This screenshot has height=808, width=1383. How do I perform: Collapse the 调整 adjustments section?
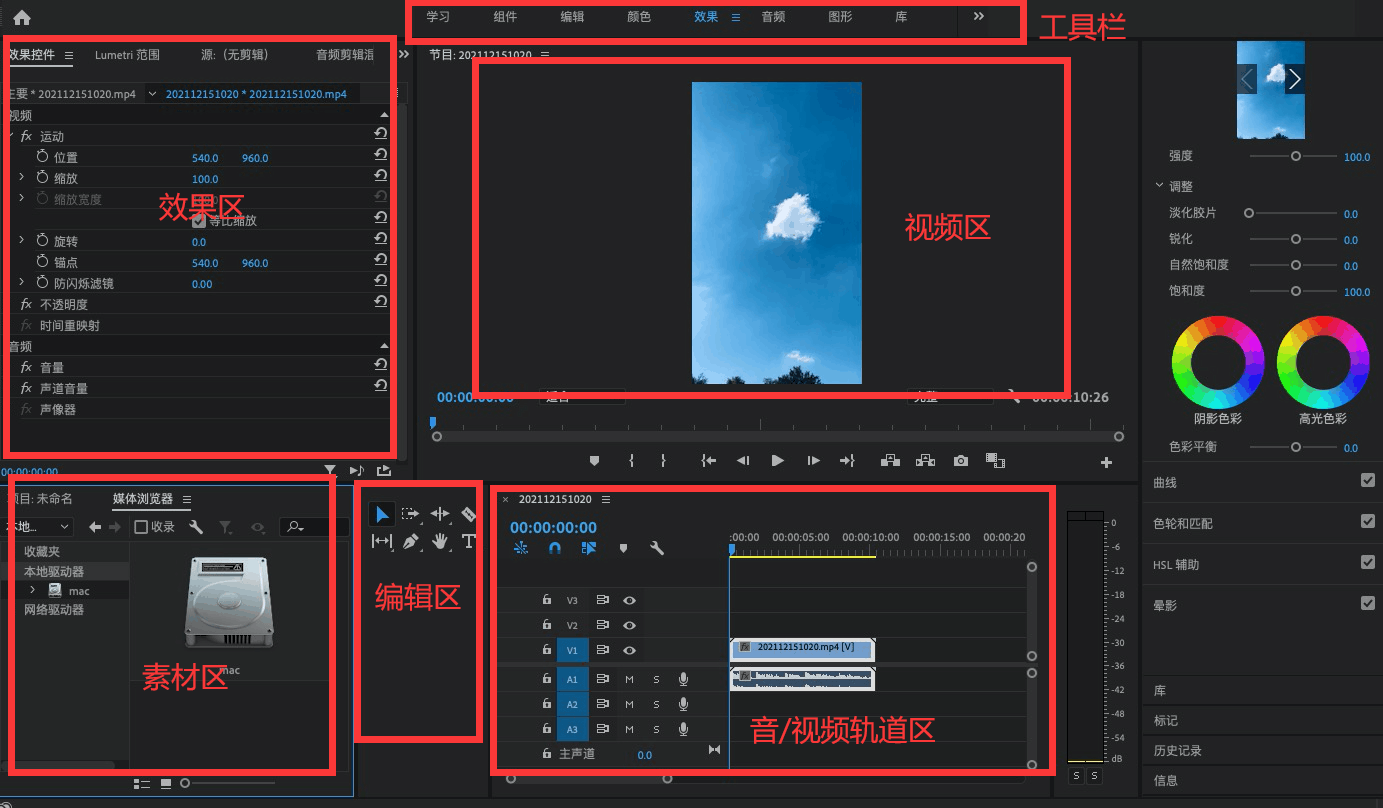[x=1159, y=185]
